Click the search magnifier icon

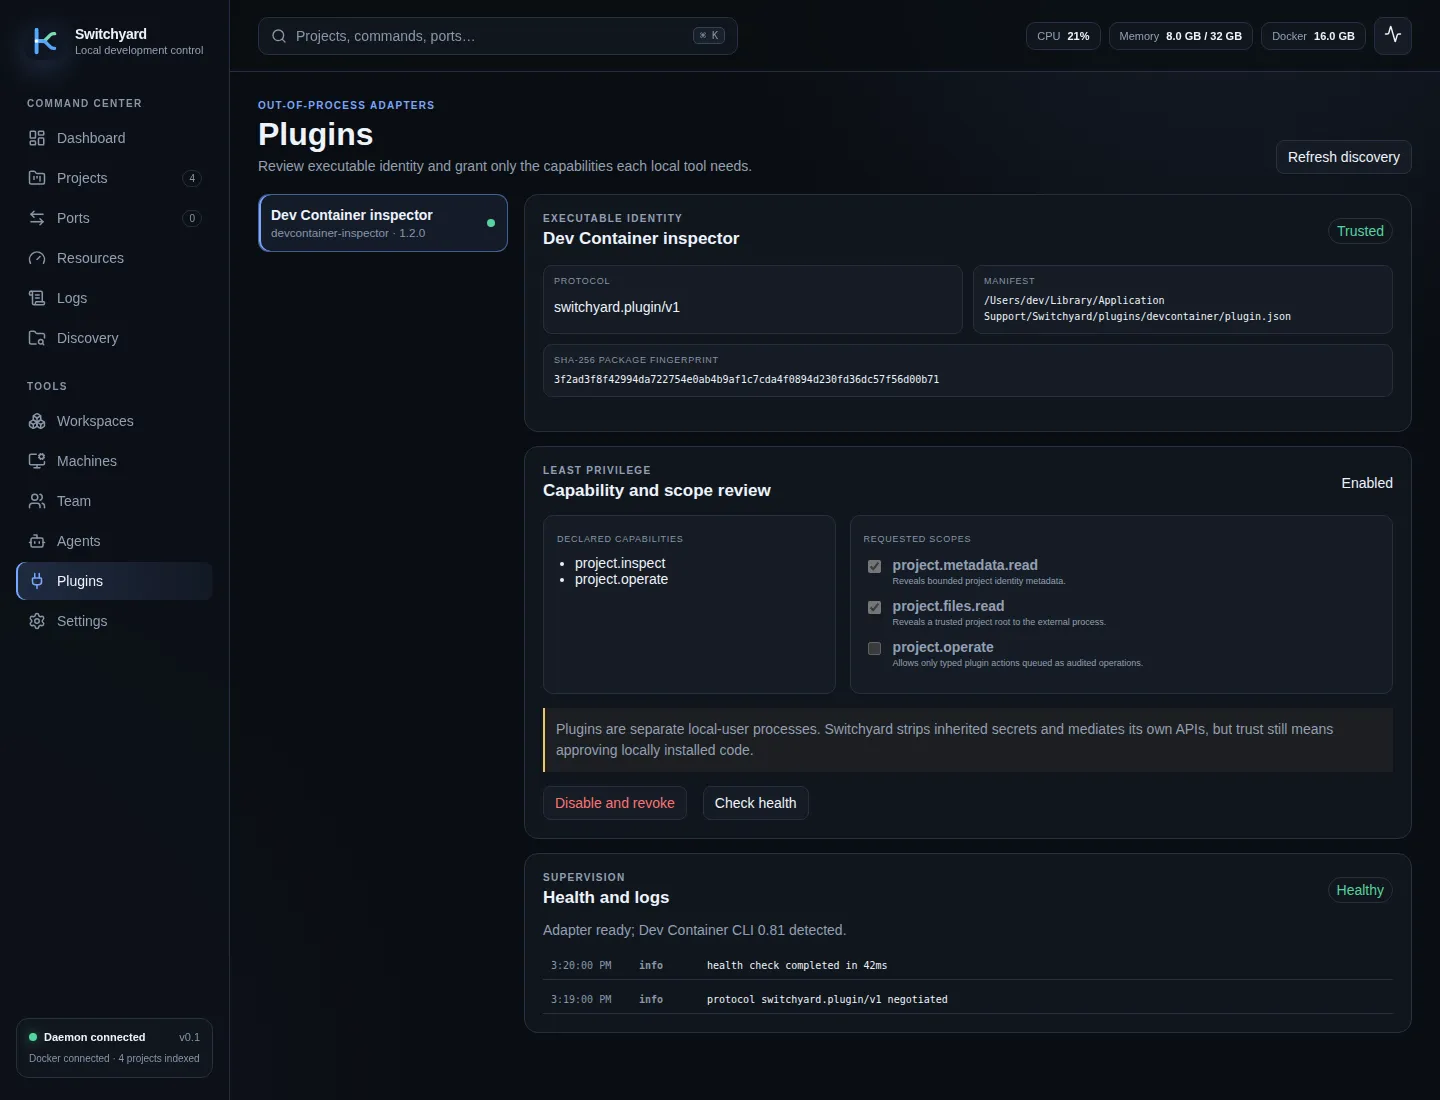pyautogui.click(x=279, y=36)
